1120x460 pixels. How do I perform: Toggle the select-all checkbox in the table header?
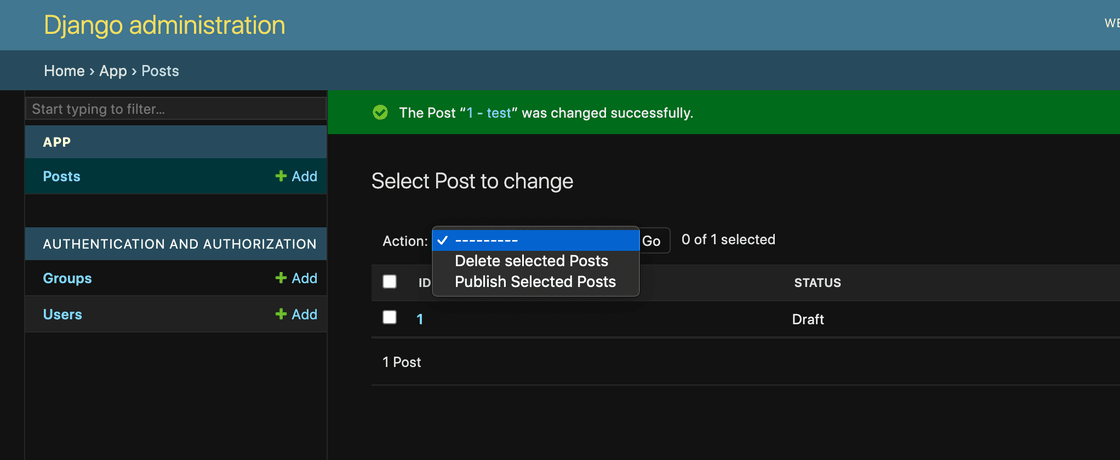click(389, 281)
